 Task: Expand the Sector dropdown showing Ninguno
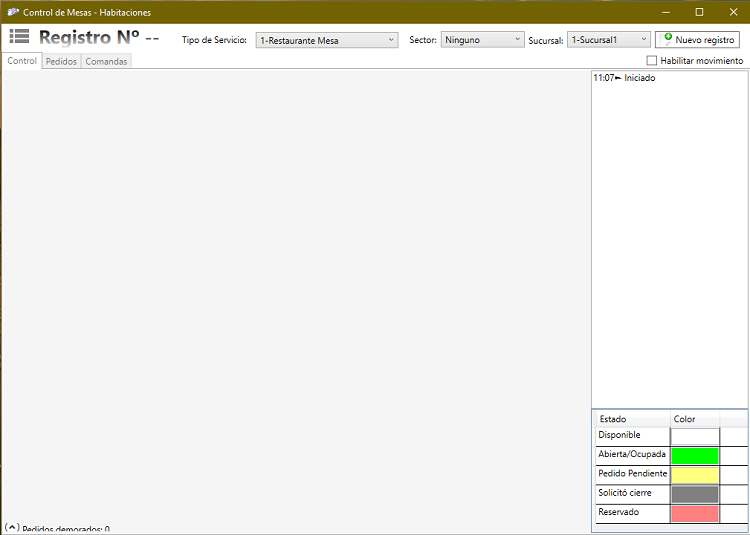click(x=482, y=40)
